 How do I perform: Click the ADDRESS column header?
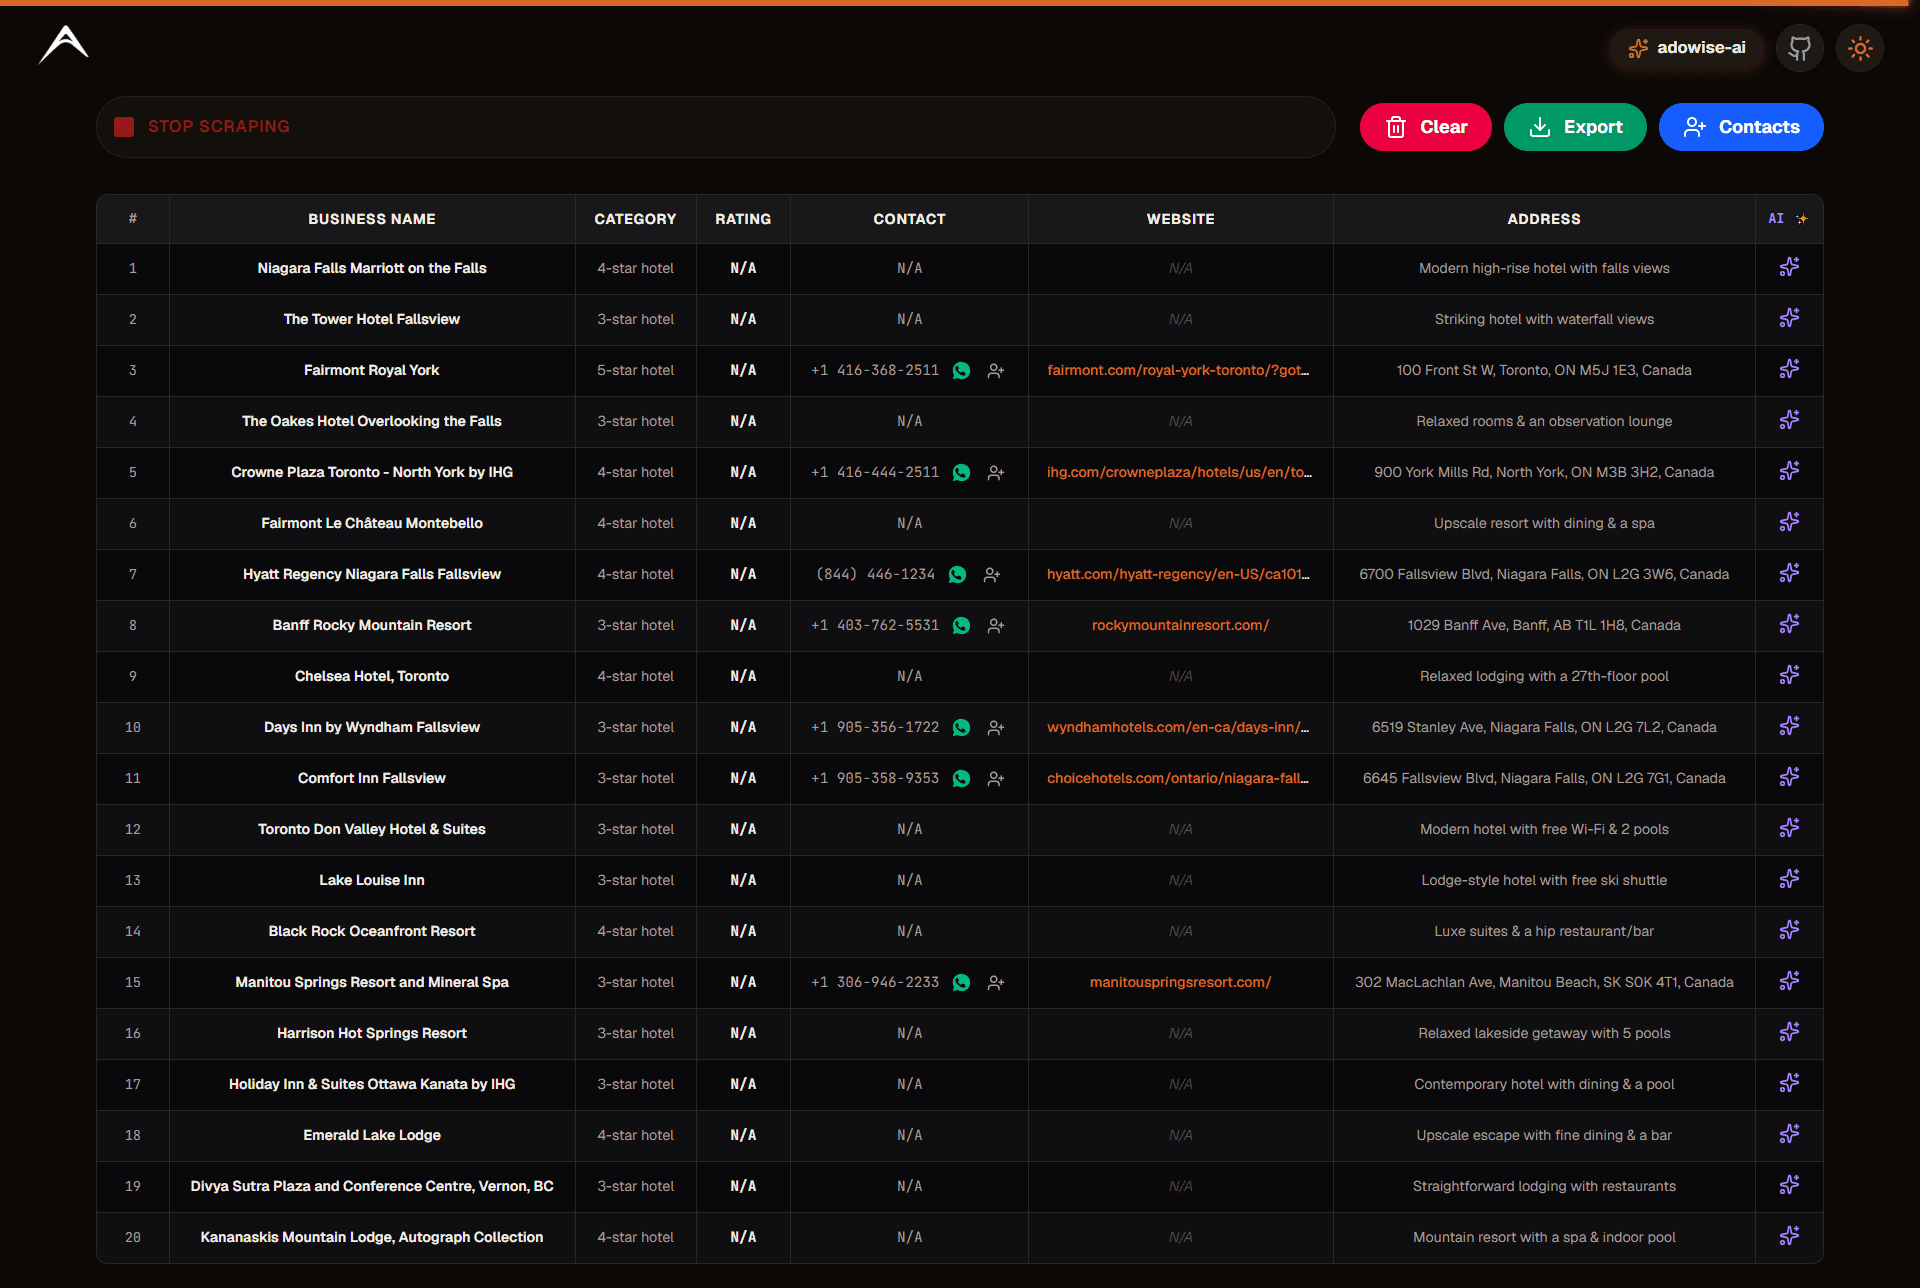click(1544, 219)
